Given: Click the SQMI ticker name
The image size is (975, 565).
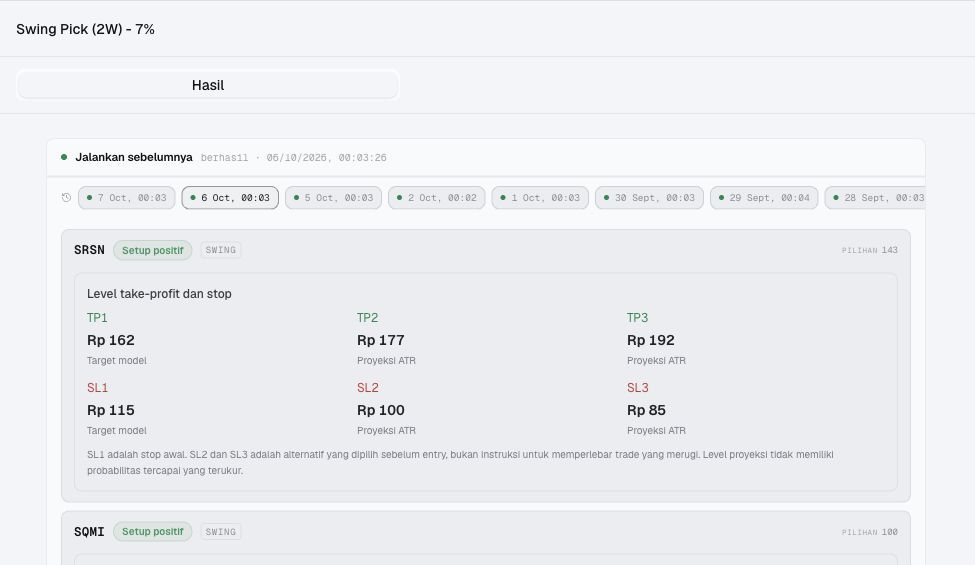Looking at the screenshot, I should tap(90, 531).
